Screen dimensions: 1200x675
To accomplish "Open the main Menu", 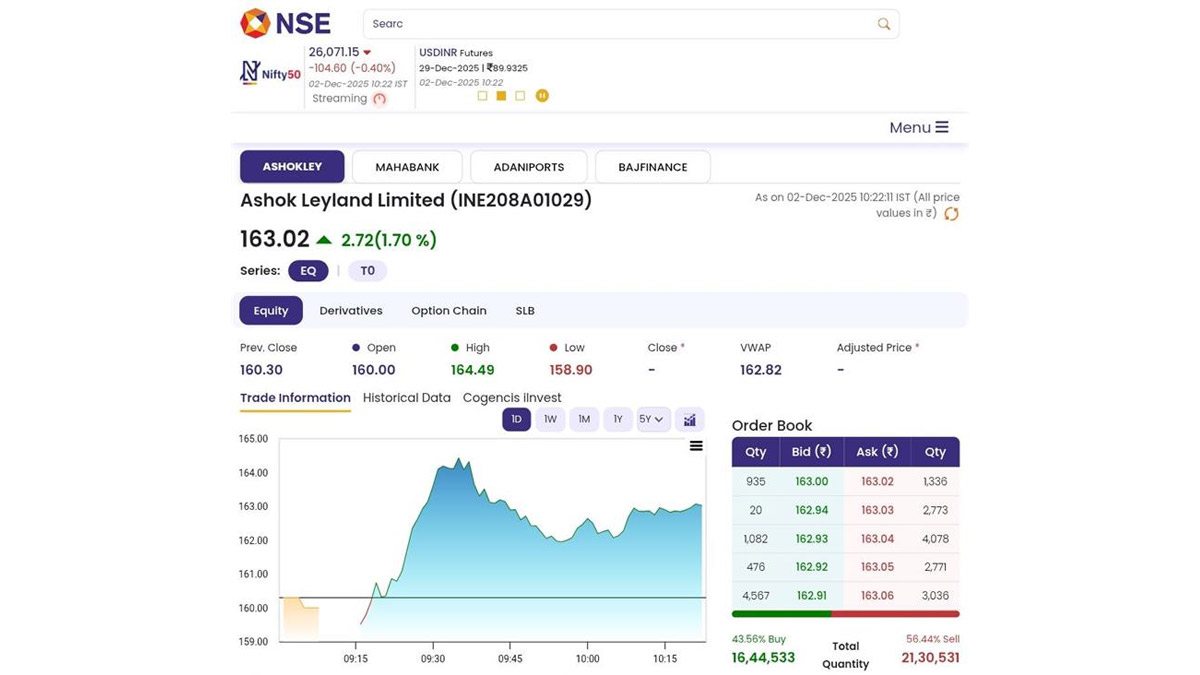I will click(x=918, y=127).
